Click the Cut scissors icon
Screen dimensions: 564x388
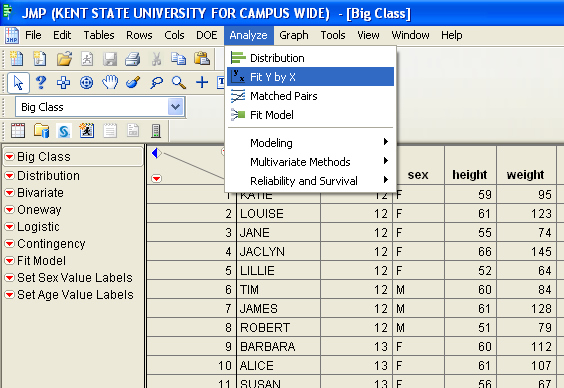coord(156,59)
